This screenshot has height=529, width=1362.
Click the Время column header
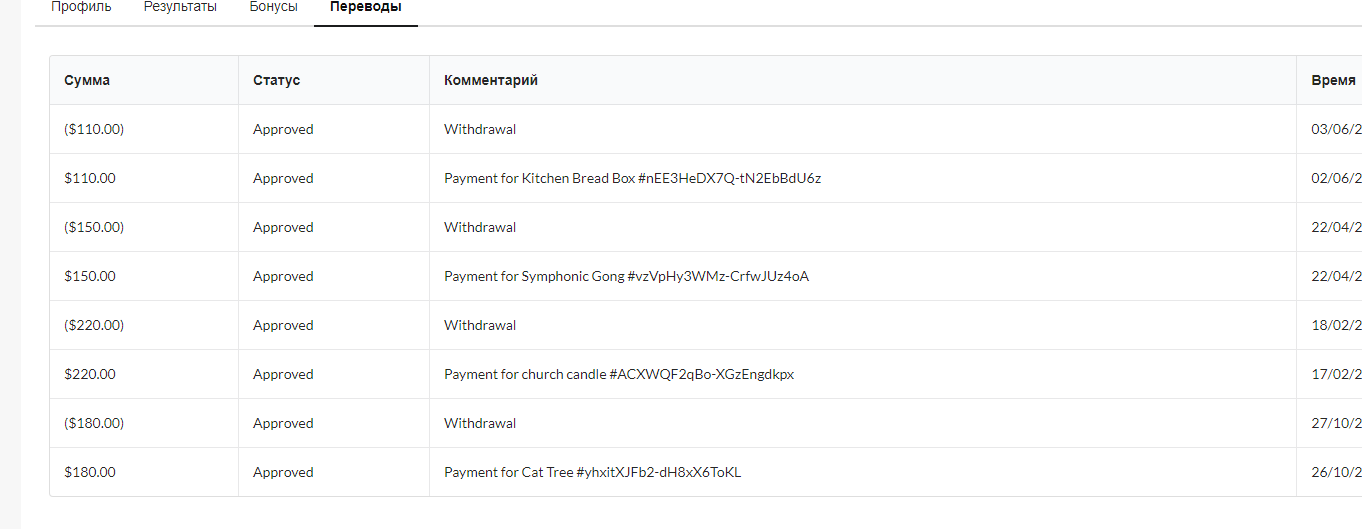pos(1333,80)
